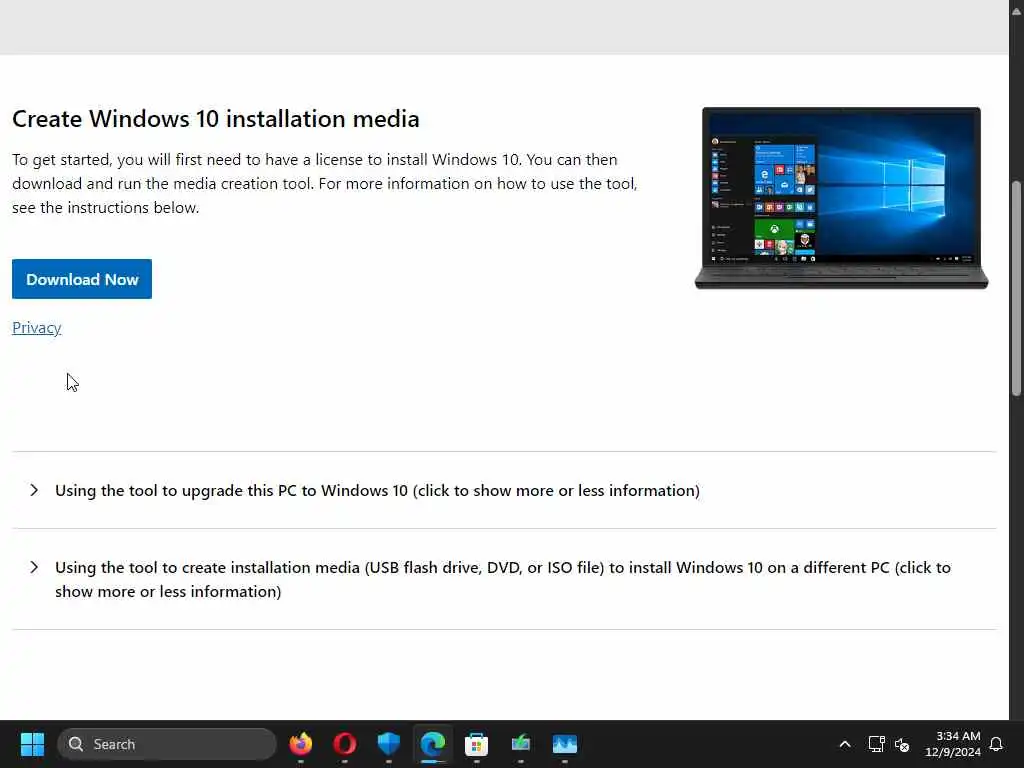The image size is (1024, 768).
Task: Expand the upgrade this PC chevron
Action: pyautogui.click(x=34, y=490)
